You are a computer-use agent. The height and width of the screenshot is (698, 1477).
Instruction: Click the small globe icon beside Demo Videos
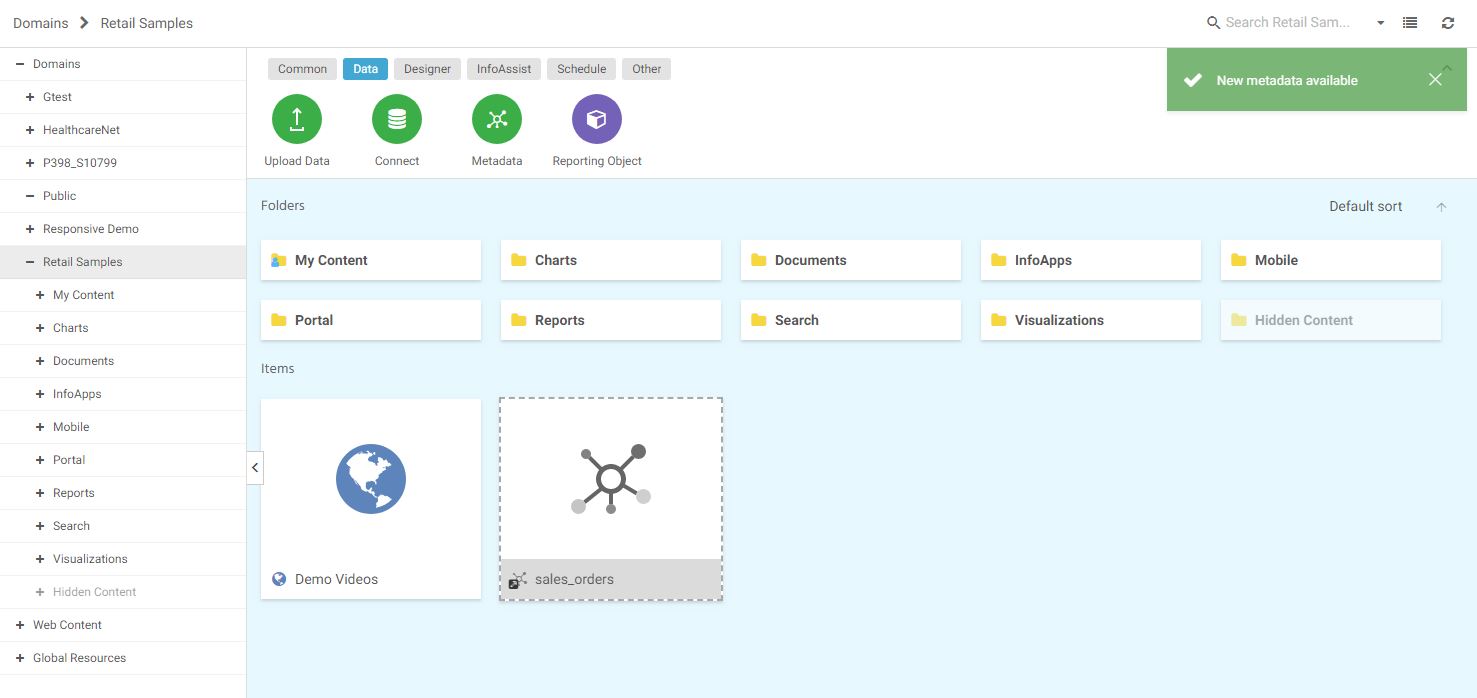pos(279,579)
